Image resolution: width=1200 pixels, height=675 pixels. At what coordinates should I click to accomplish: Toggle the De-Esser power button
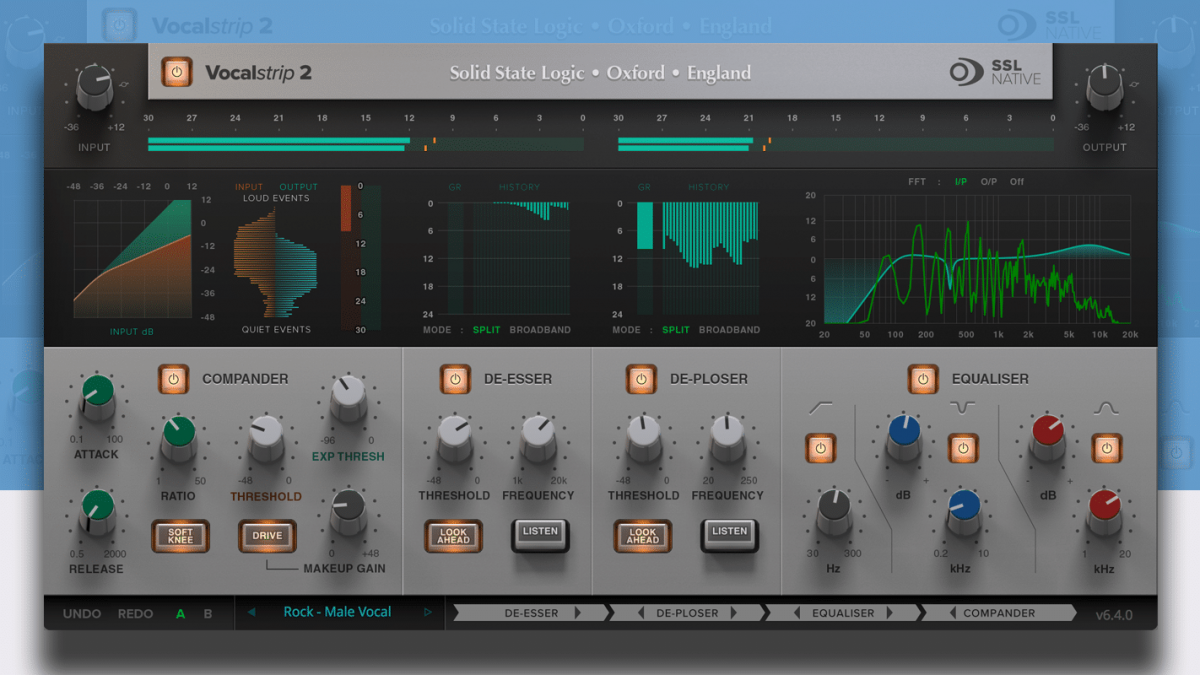click(x=455, y=379)
